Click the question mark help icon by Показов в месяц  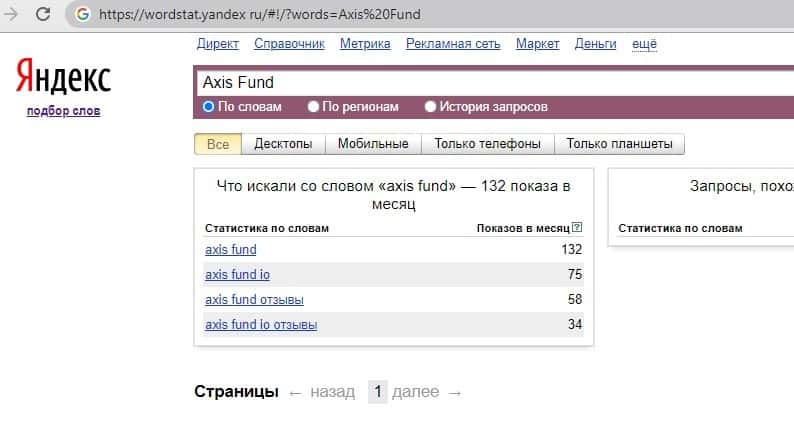point(577,228)
